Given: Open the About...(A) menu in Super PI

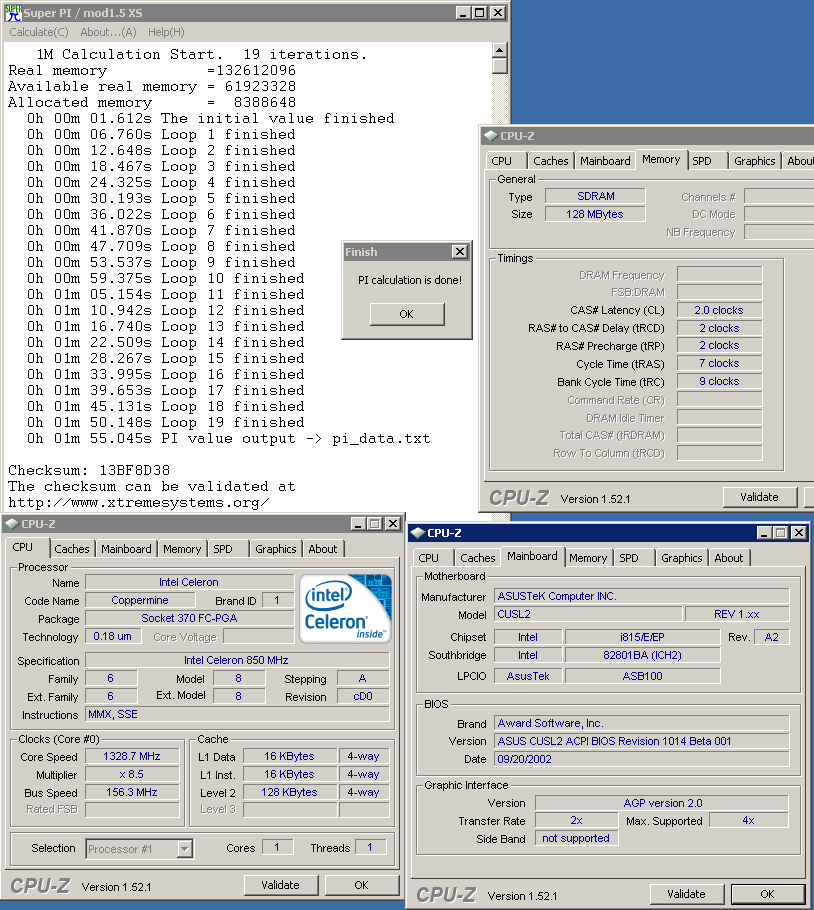Looking at the screenshot, I should pyautogui.click(x=108, y=32).
